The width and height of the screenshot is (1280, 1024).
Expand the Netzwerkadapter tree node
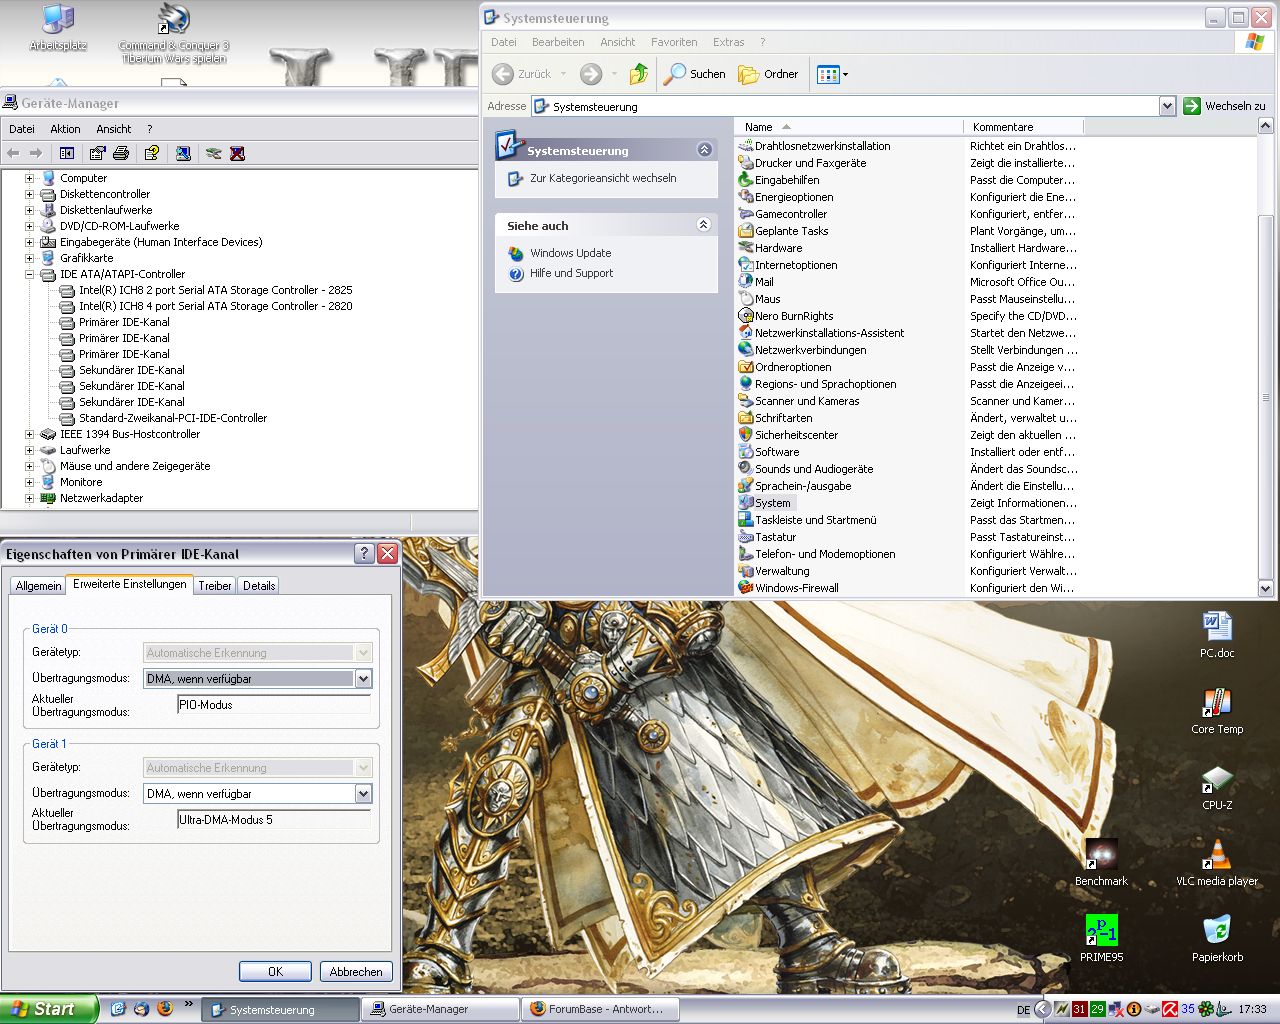30,498
